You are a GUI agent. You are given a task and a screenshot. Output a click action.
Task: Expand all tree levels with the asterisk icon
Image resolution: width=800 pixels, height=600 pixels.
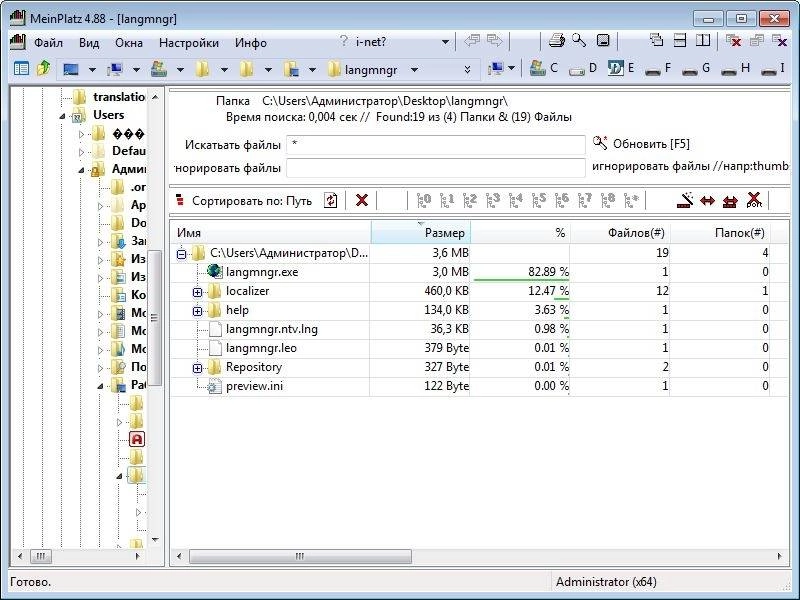click(x=631, y=201)
